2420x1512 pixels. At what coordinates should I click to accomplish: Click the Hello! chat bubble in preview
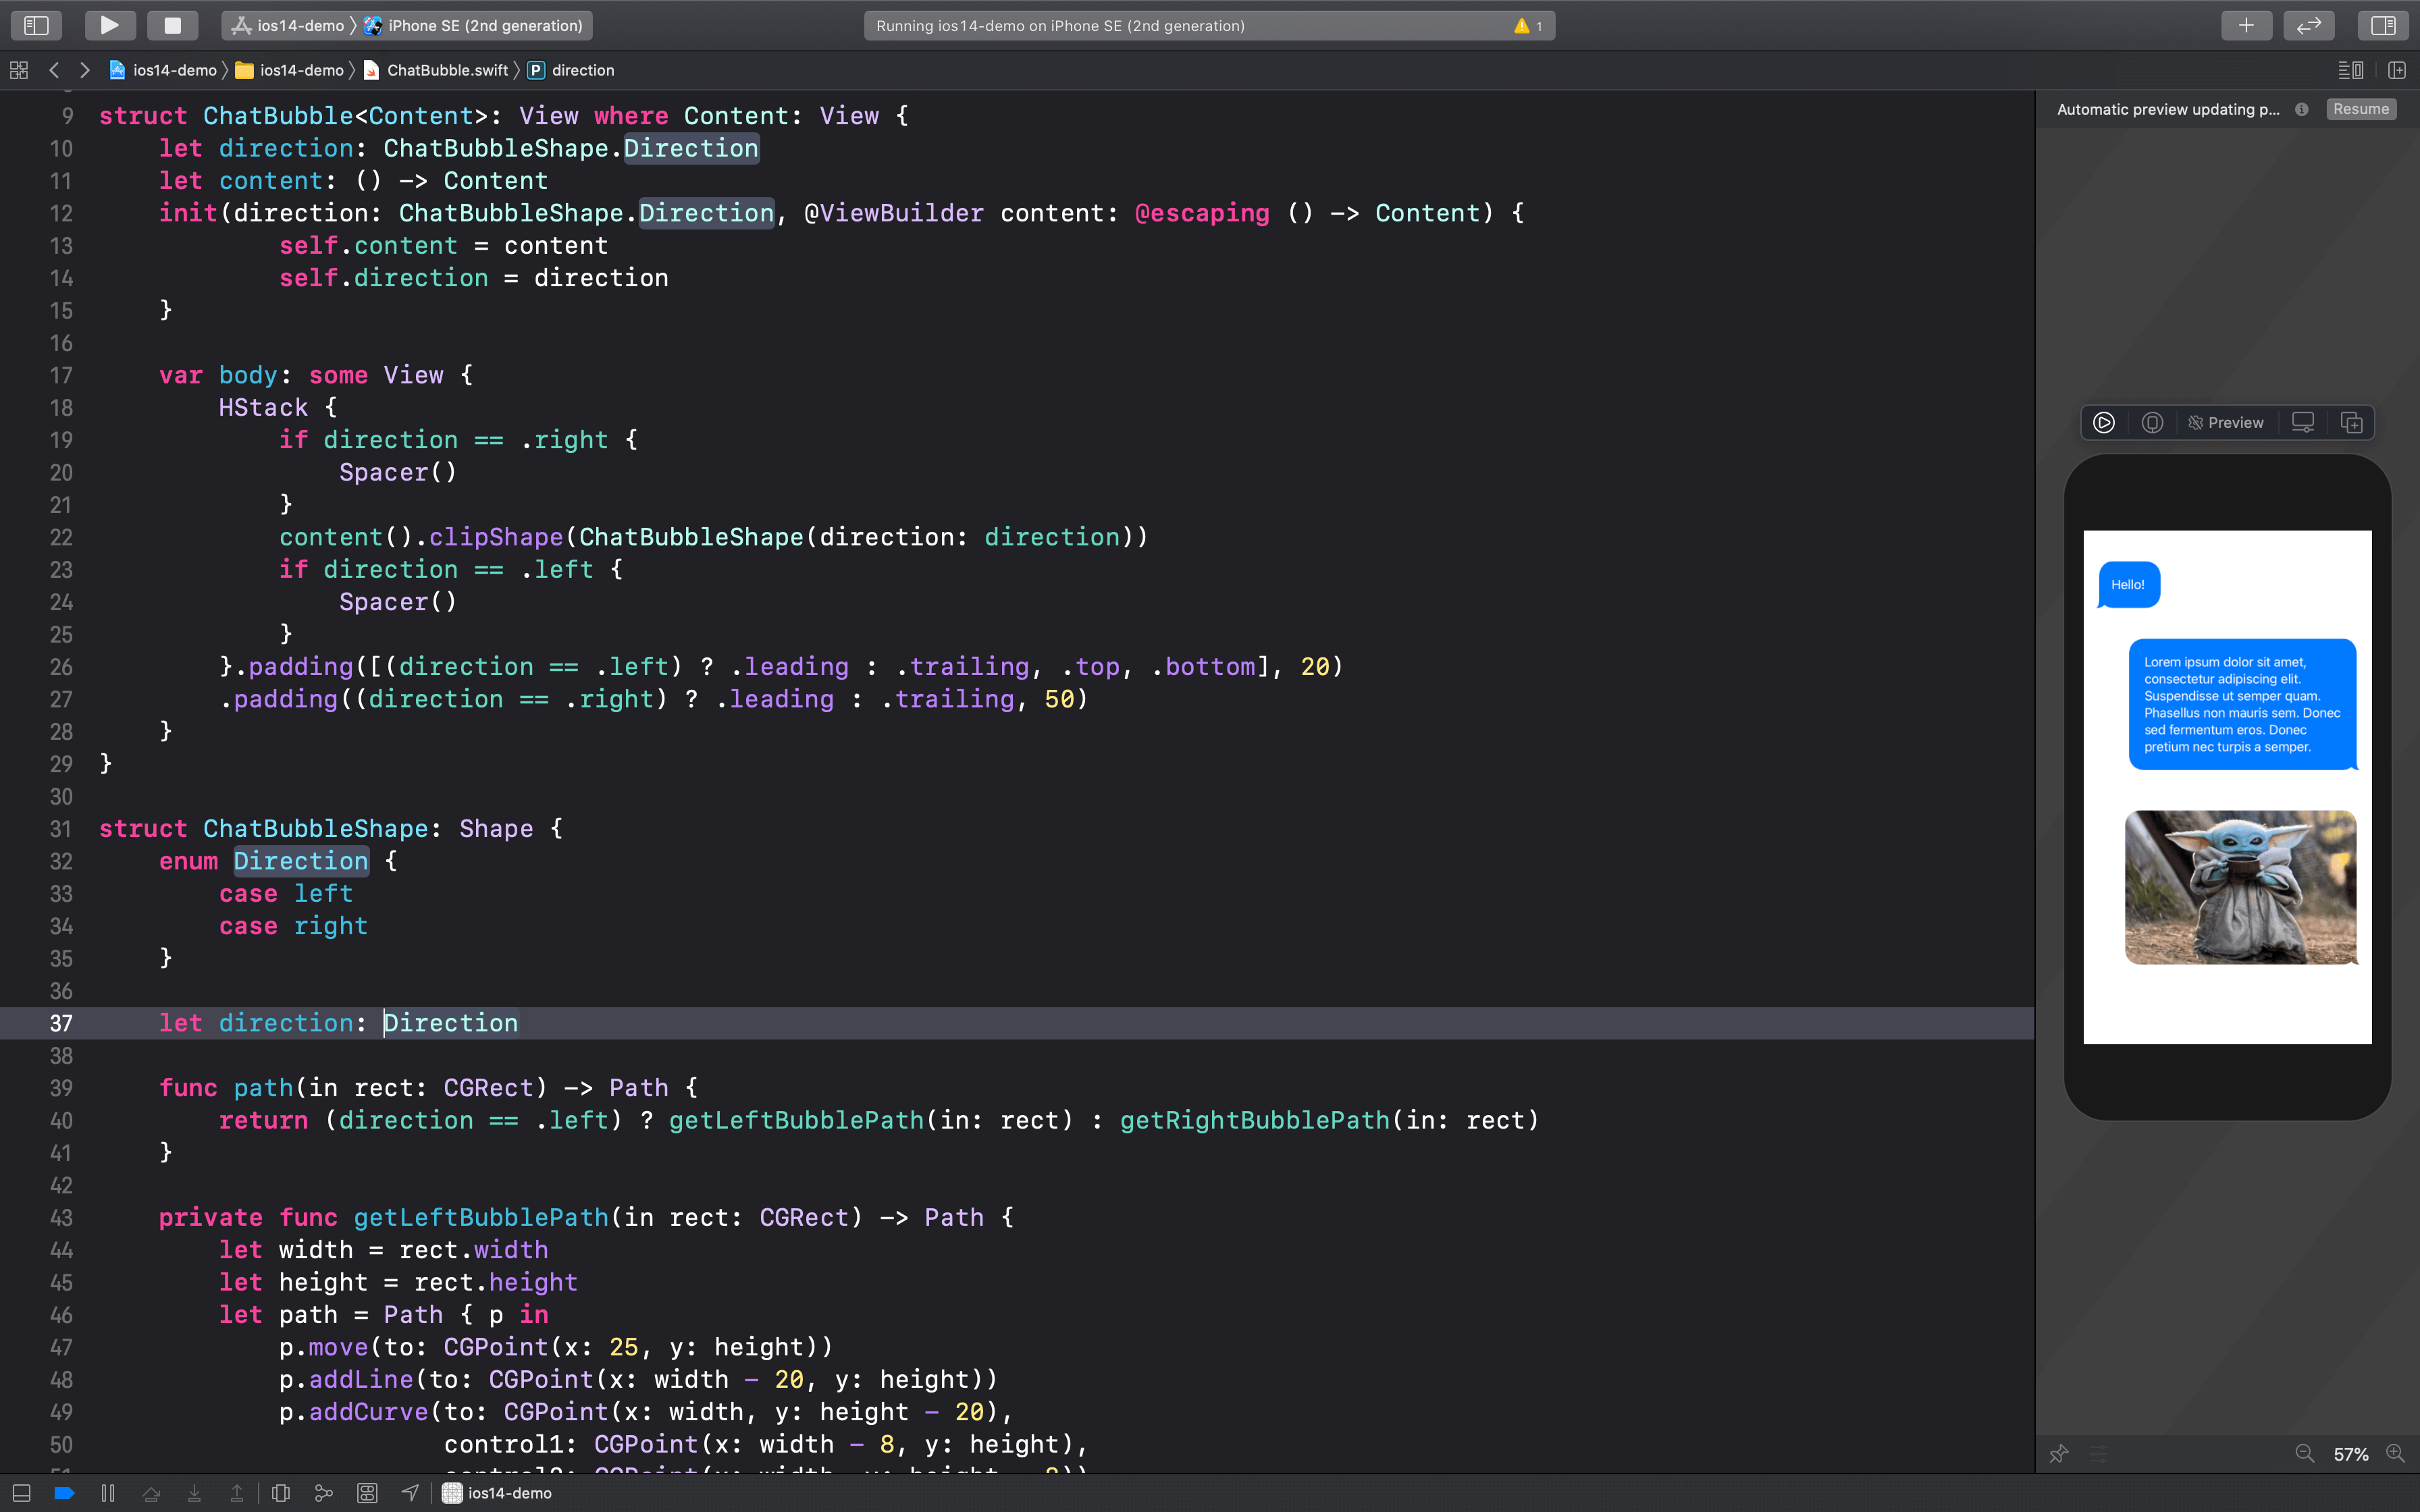pyautogui.click(x=2128, y=585)
